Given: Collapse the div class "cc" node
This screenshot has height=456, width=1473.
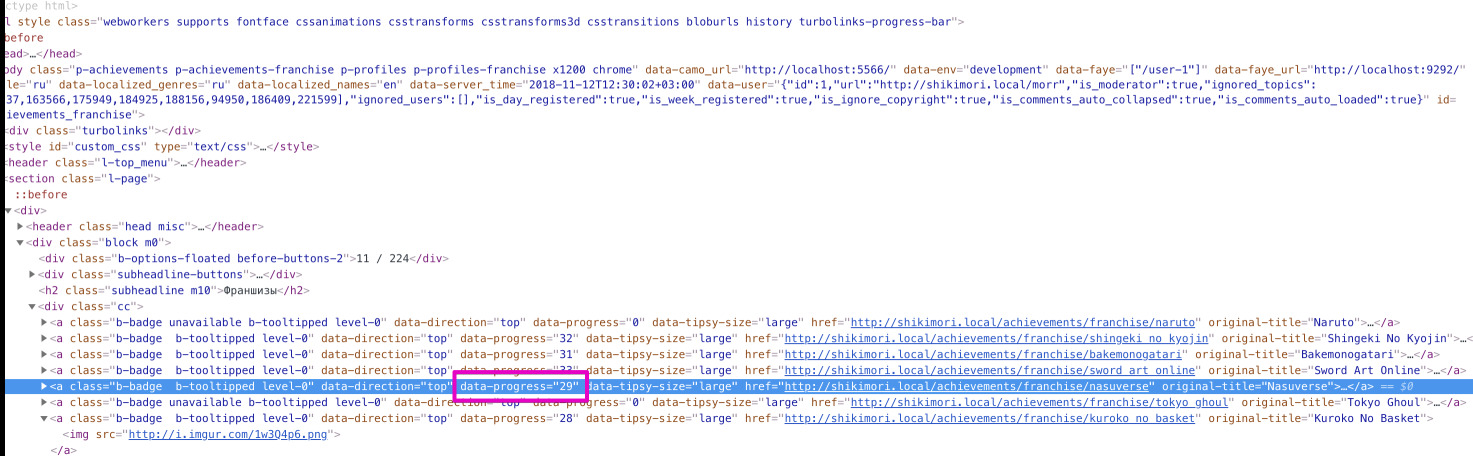Looking at the screenshot, I should point(32,306).
